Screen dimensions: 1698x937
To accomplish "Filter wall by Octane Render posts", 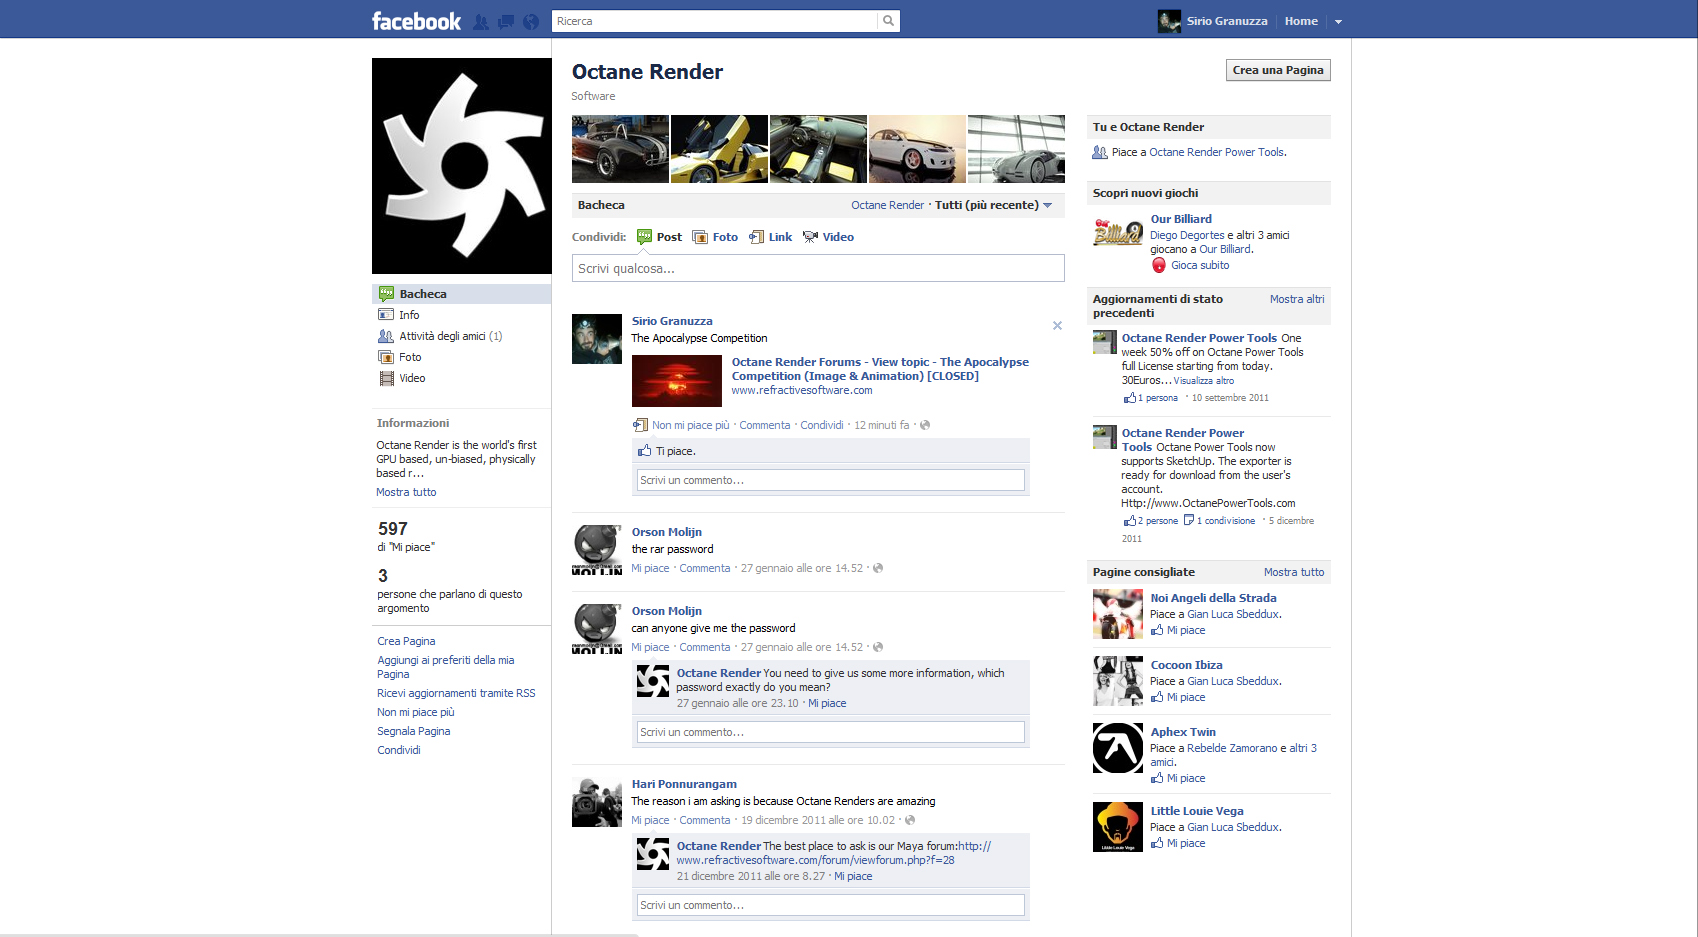I will (887, 205).
